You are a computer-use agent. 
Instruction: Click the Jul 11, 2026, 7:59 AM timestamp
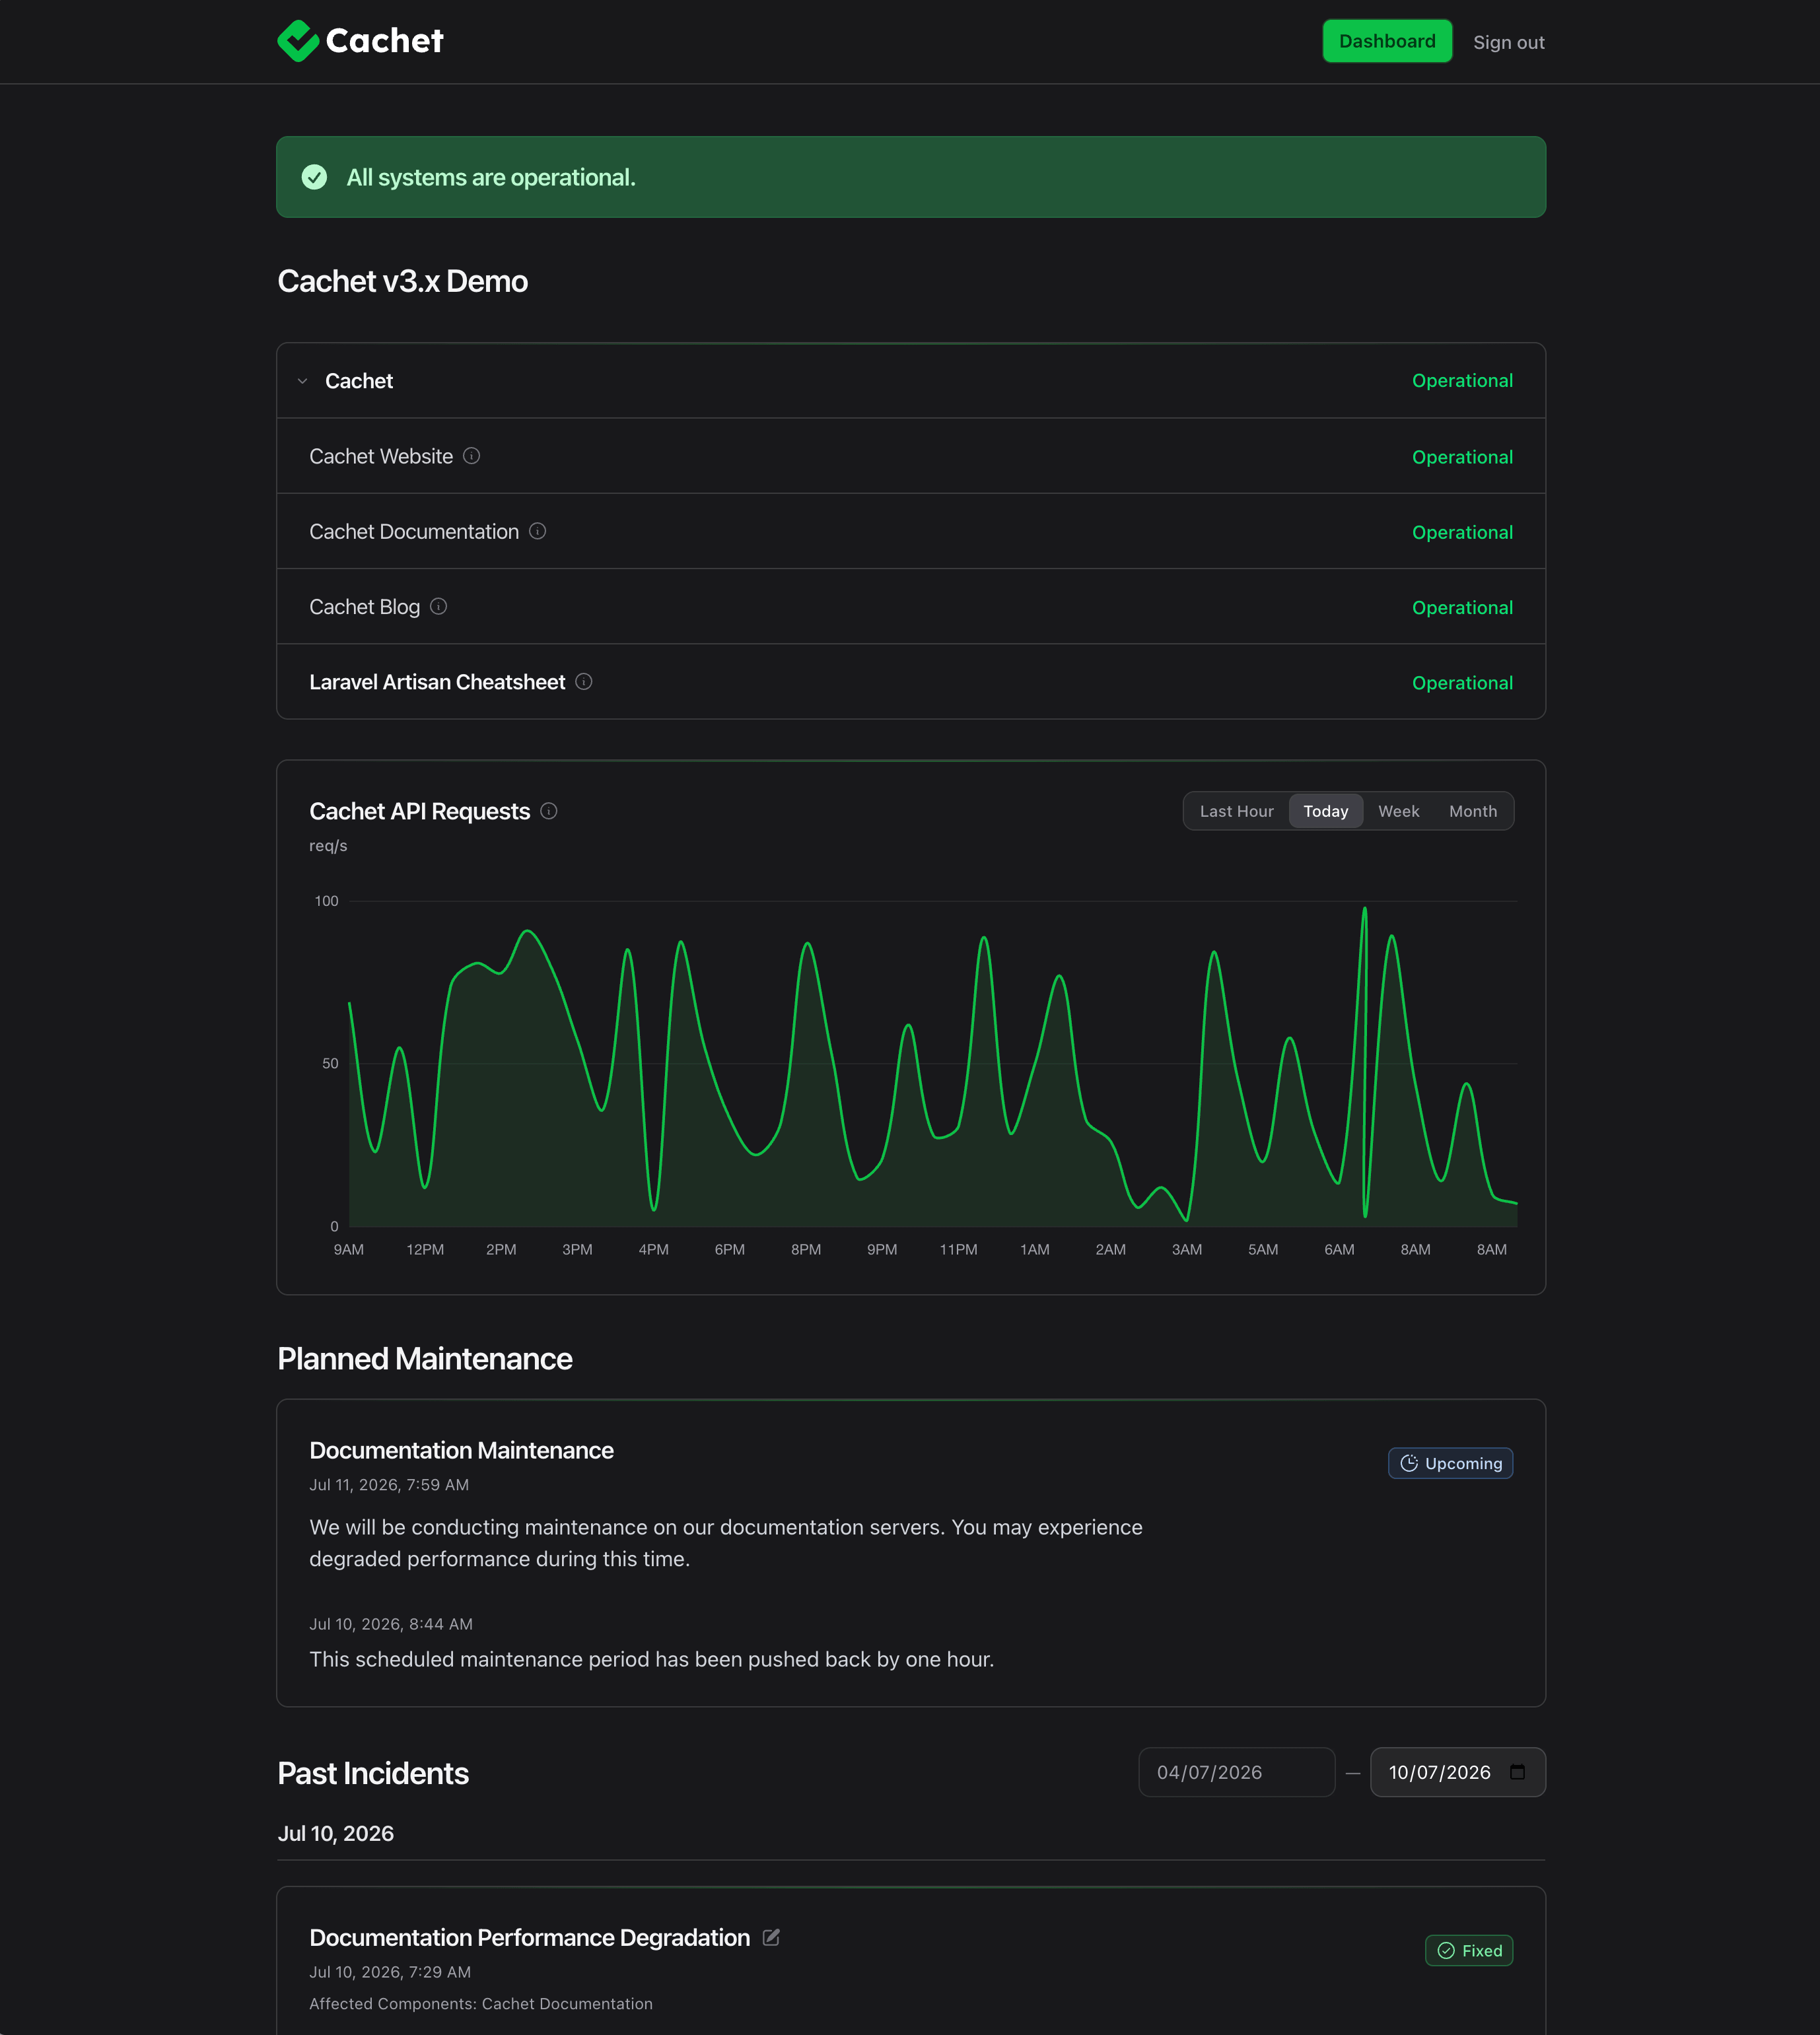389,1485
